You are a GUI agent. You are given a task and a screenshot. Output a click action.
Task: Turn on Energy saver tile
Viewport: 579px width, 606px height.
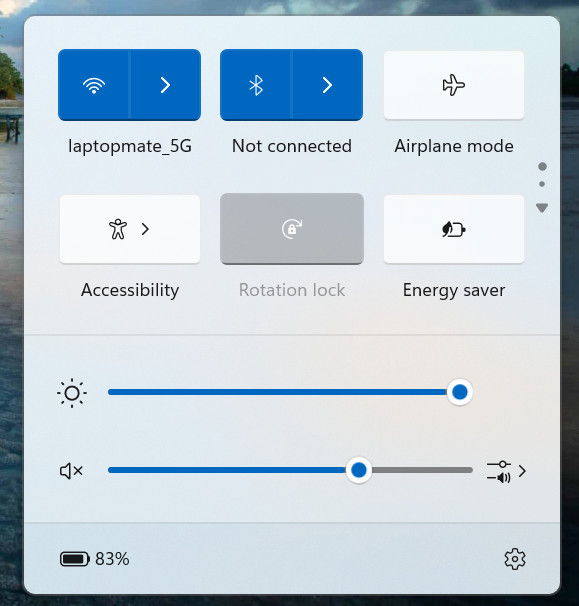[x=454, y=229]
